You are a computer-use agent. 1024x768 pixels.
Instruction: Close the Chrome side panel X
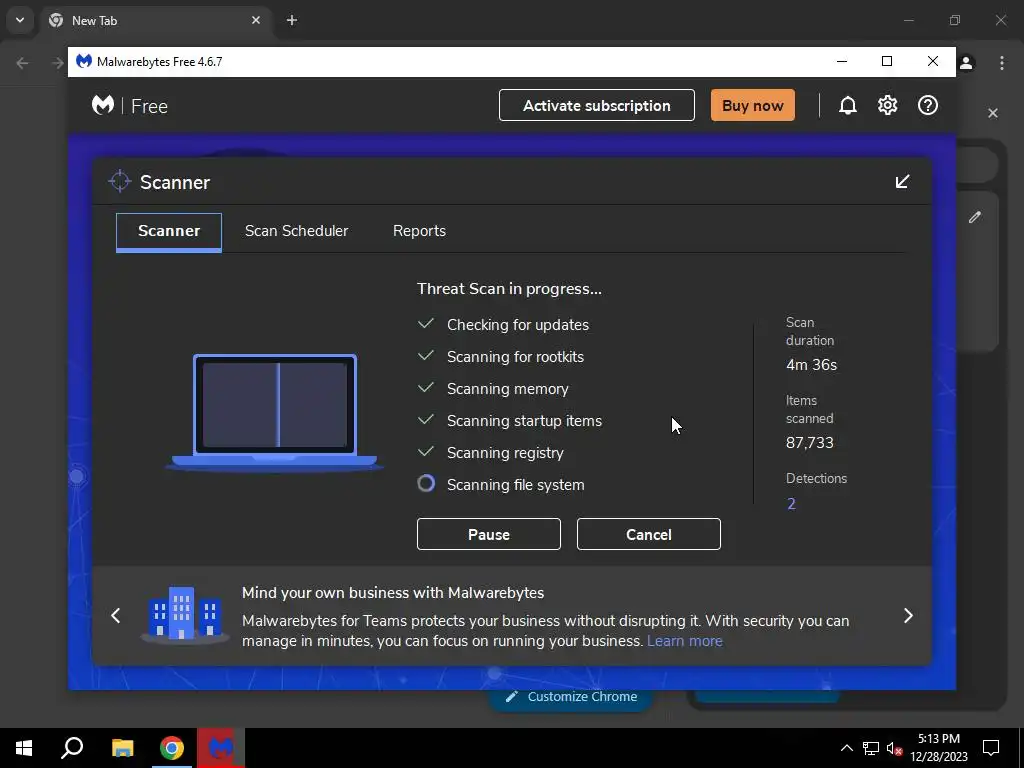[x=993, y=114]
